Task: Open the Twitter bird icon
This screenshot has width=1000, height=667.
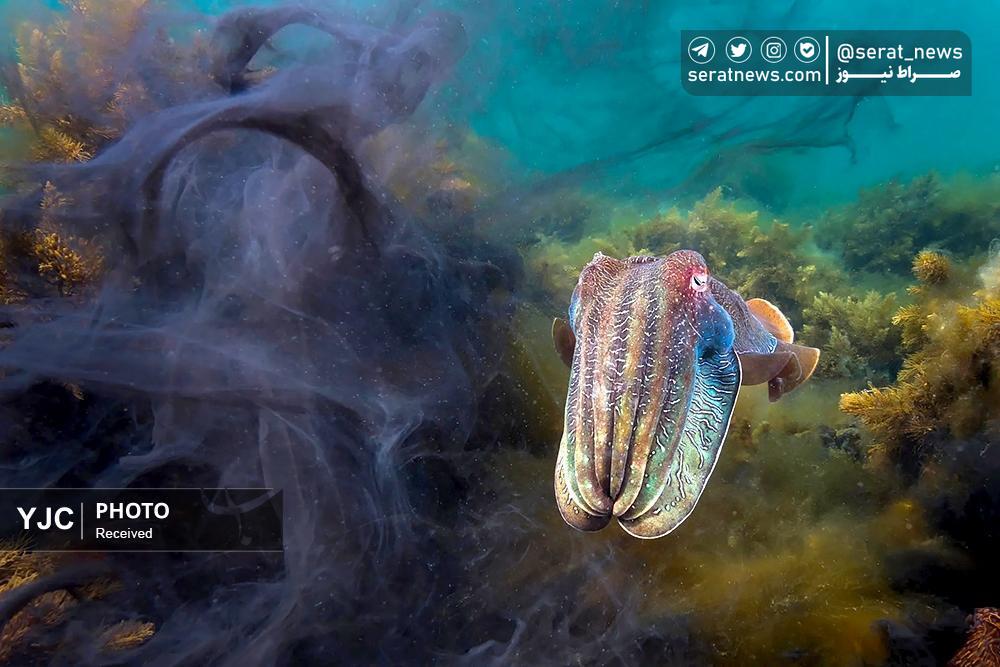Action: 738,50
